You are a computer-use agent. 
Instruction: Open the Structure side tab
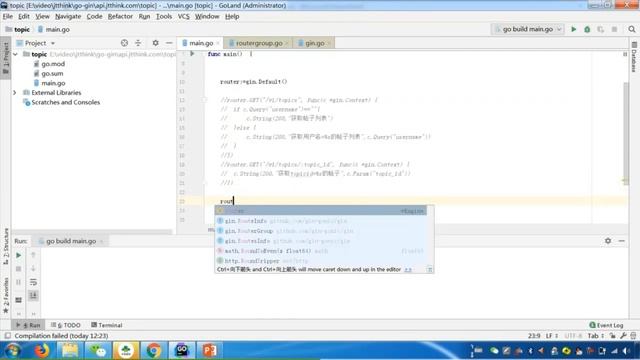click(x=6, y=246)
